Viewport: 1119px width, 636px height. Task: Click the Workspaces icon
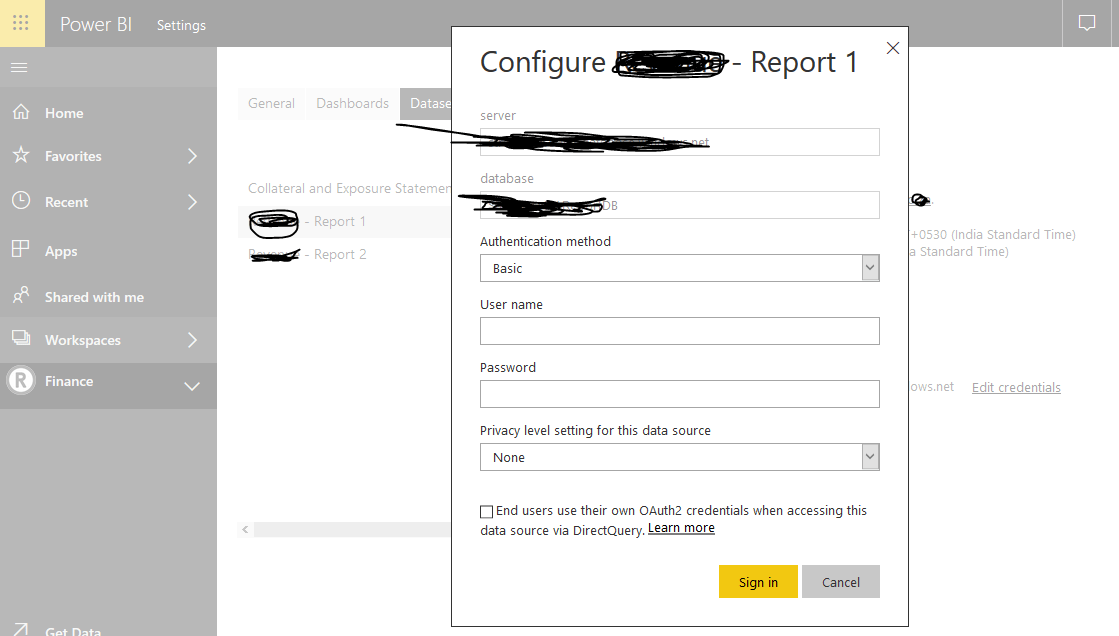21,338
